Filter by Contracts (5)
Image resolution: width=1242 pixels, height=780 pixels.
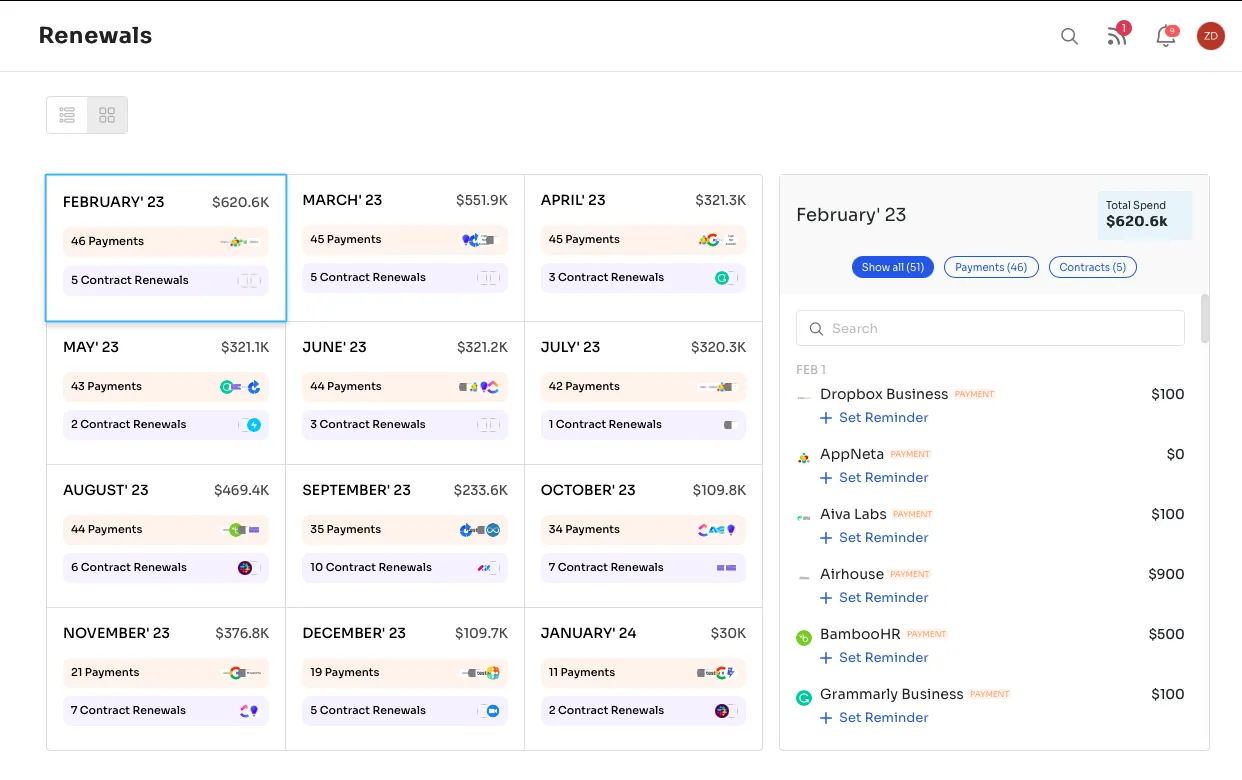(1093, 267)
